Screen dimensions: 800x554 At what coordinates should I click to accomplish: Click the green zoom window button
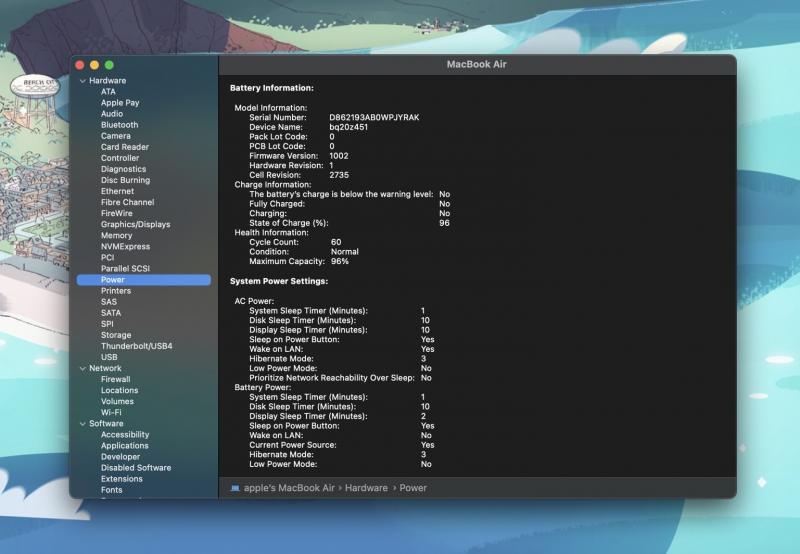point(109,64)
